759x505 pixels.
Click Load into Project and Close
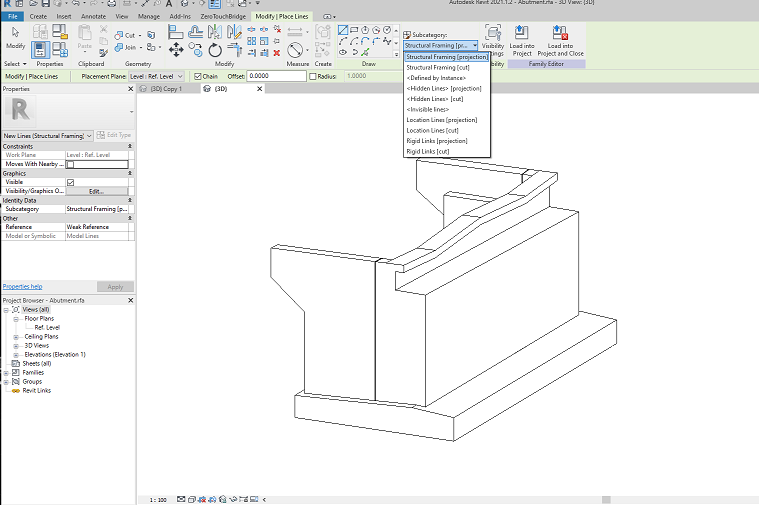tap(560, 41)
